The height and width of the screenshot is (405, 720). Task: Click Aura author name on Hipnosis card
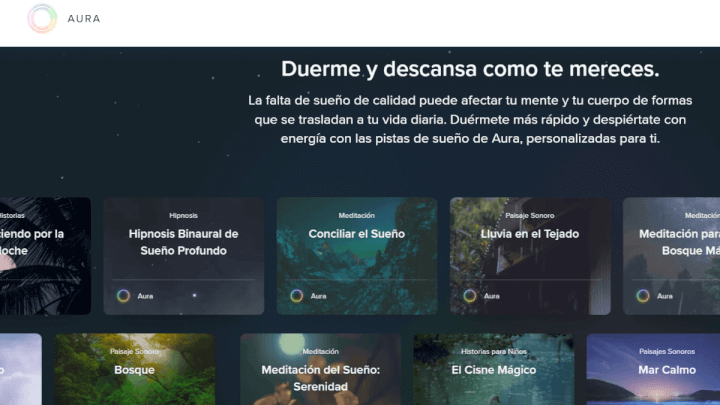(145, 296)
